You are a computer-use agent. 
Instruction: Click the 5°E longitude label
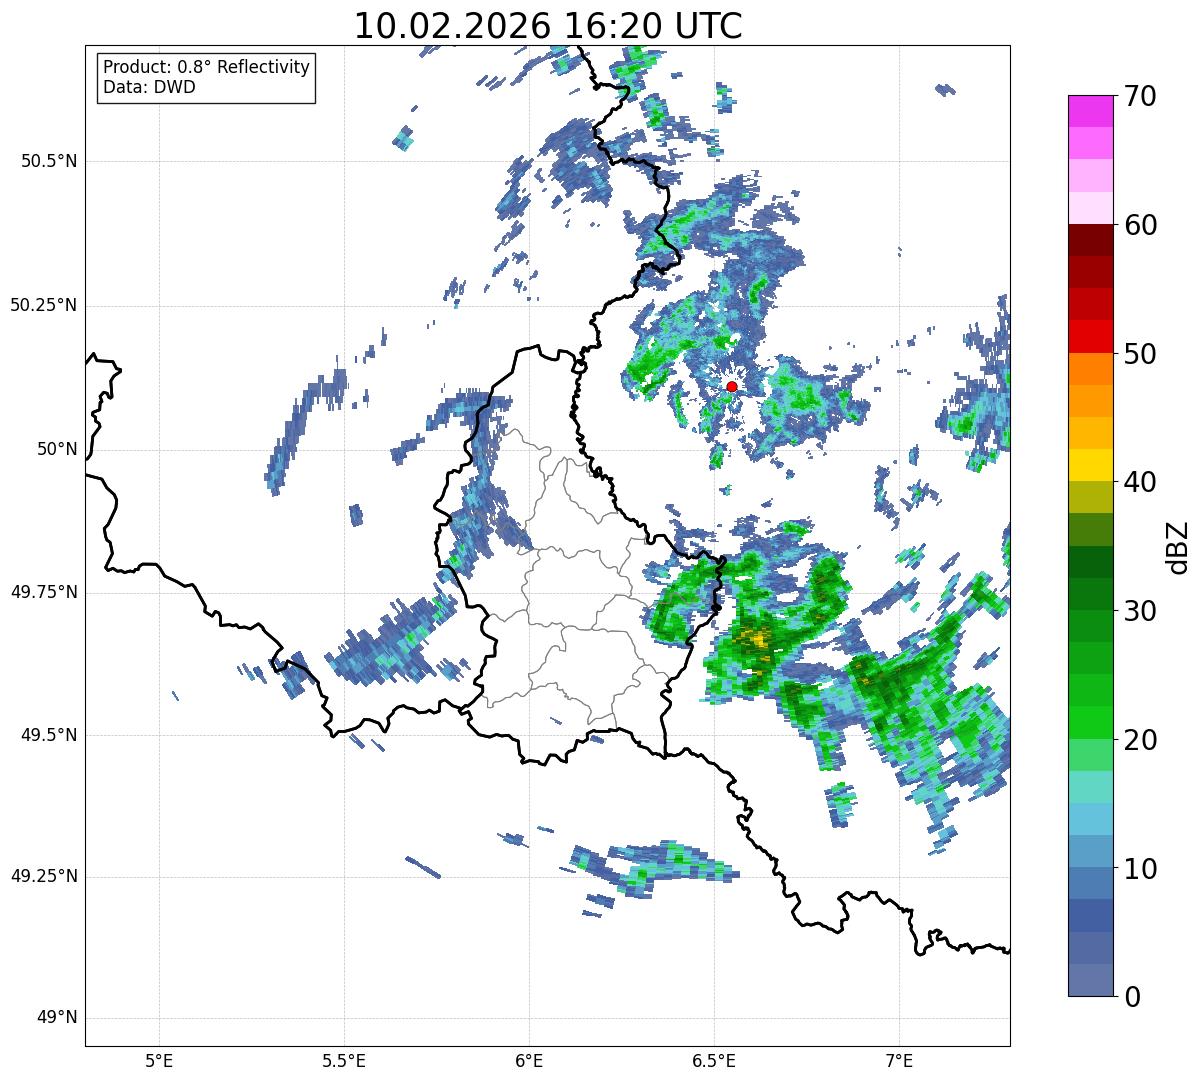coord(159,1061)
